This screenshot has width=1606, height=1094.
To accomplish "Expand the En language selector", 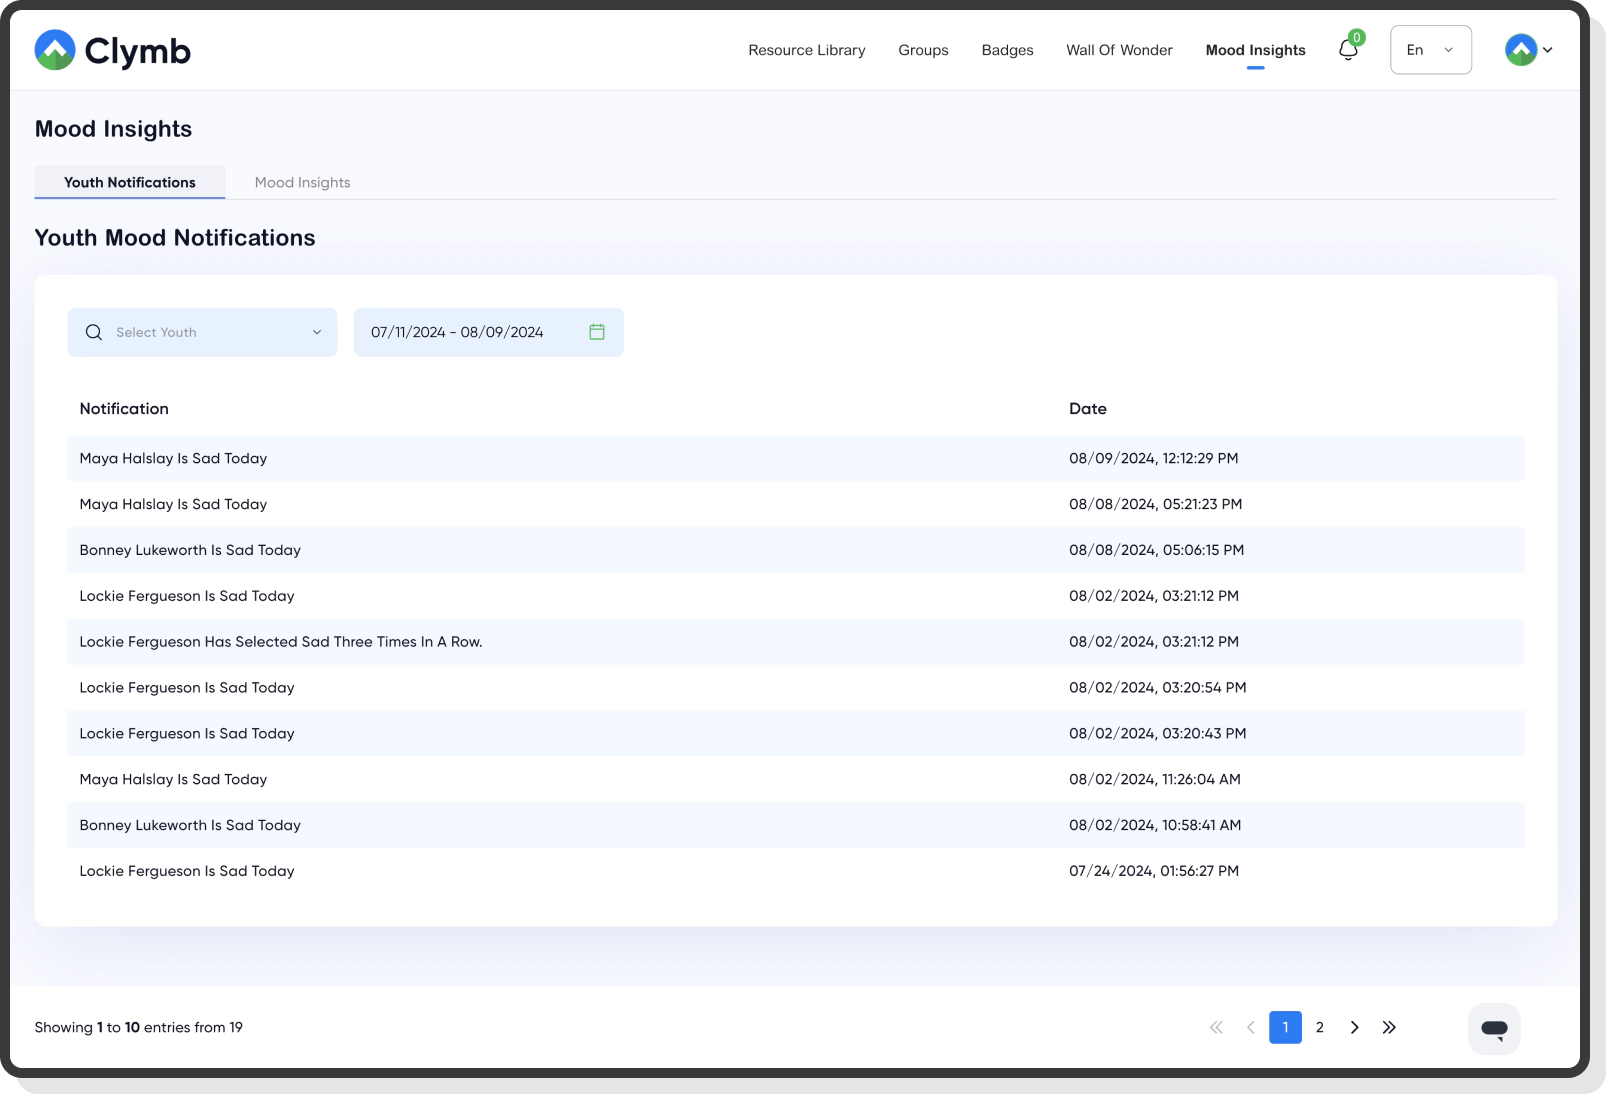I will [1430, 49].
